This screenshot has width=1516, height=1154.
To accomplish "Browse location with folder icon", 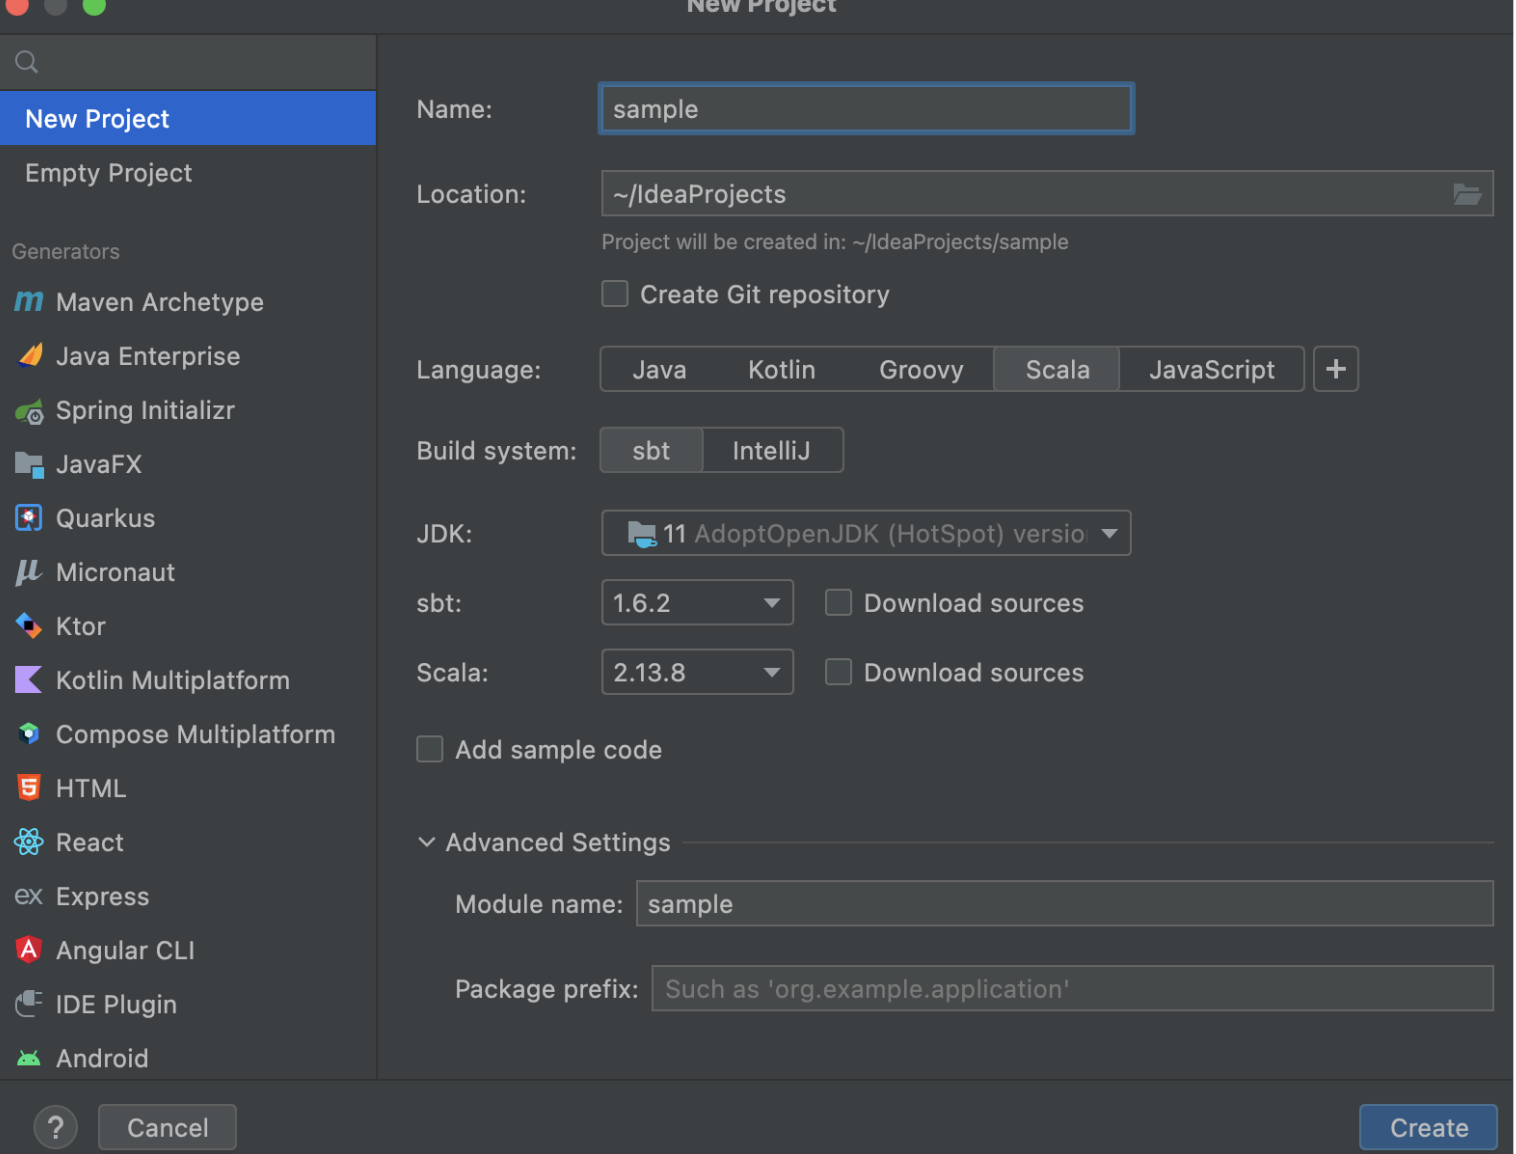I will 1467,194.
